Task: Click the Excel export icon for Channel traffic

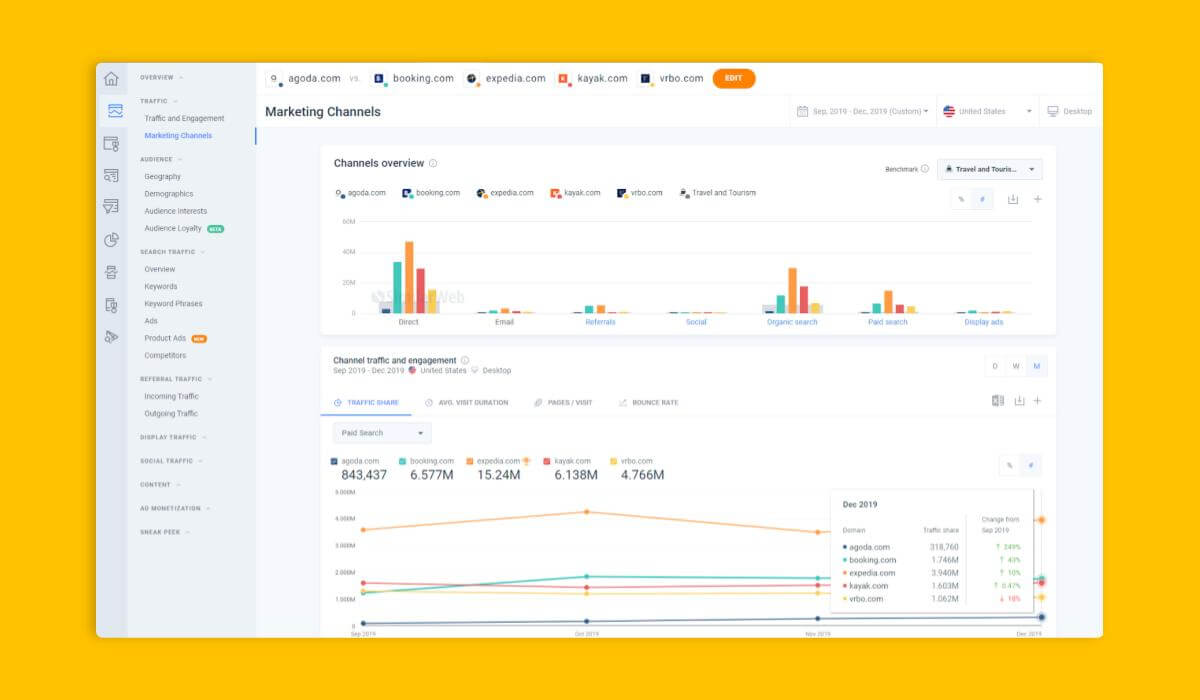Action: coord(996,400)
